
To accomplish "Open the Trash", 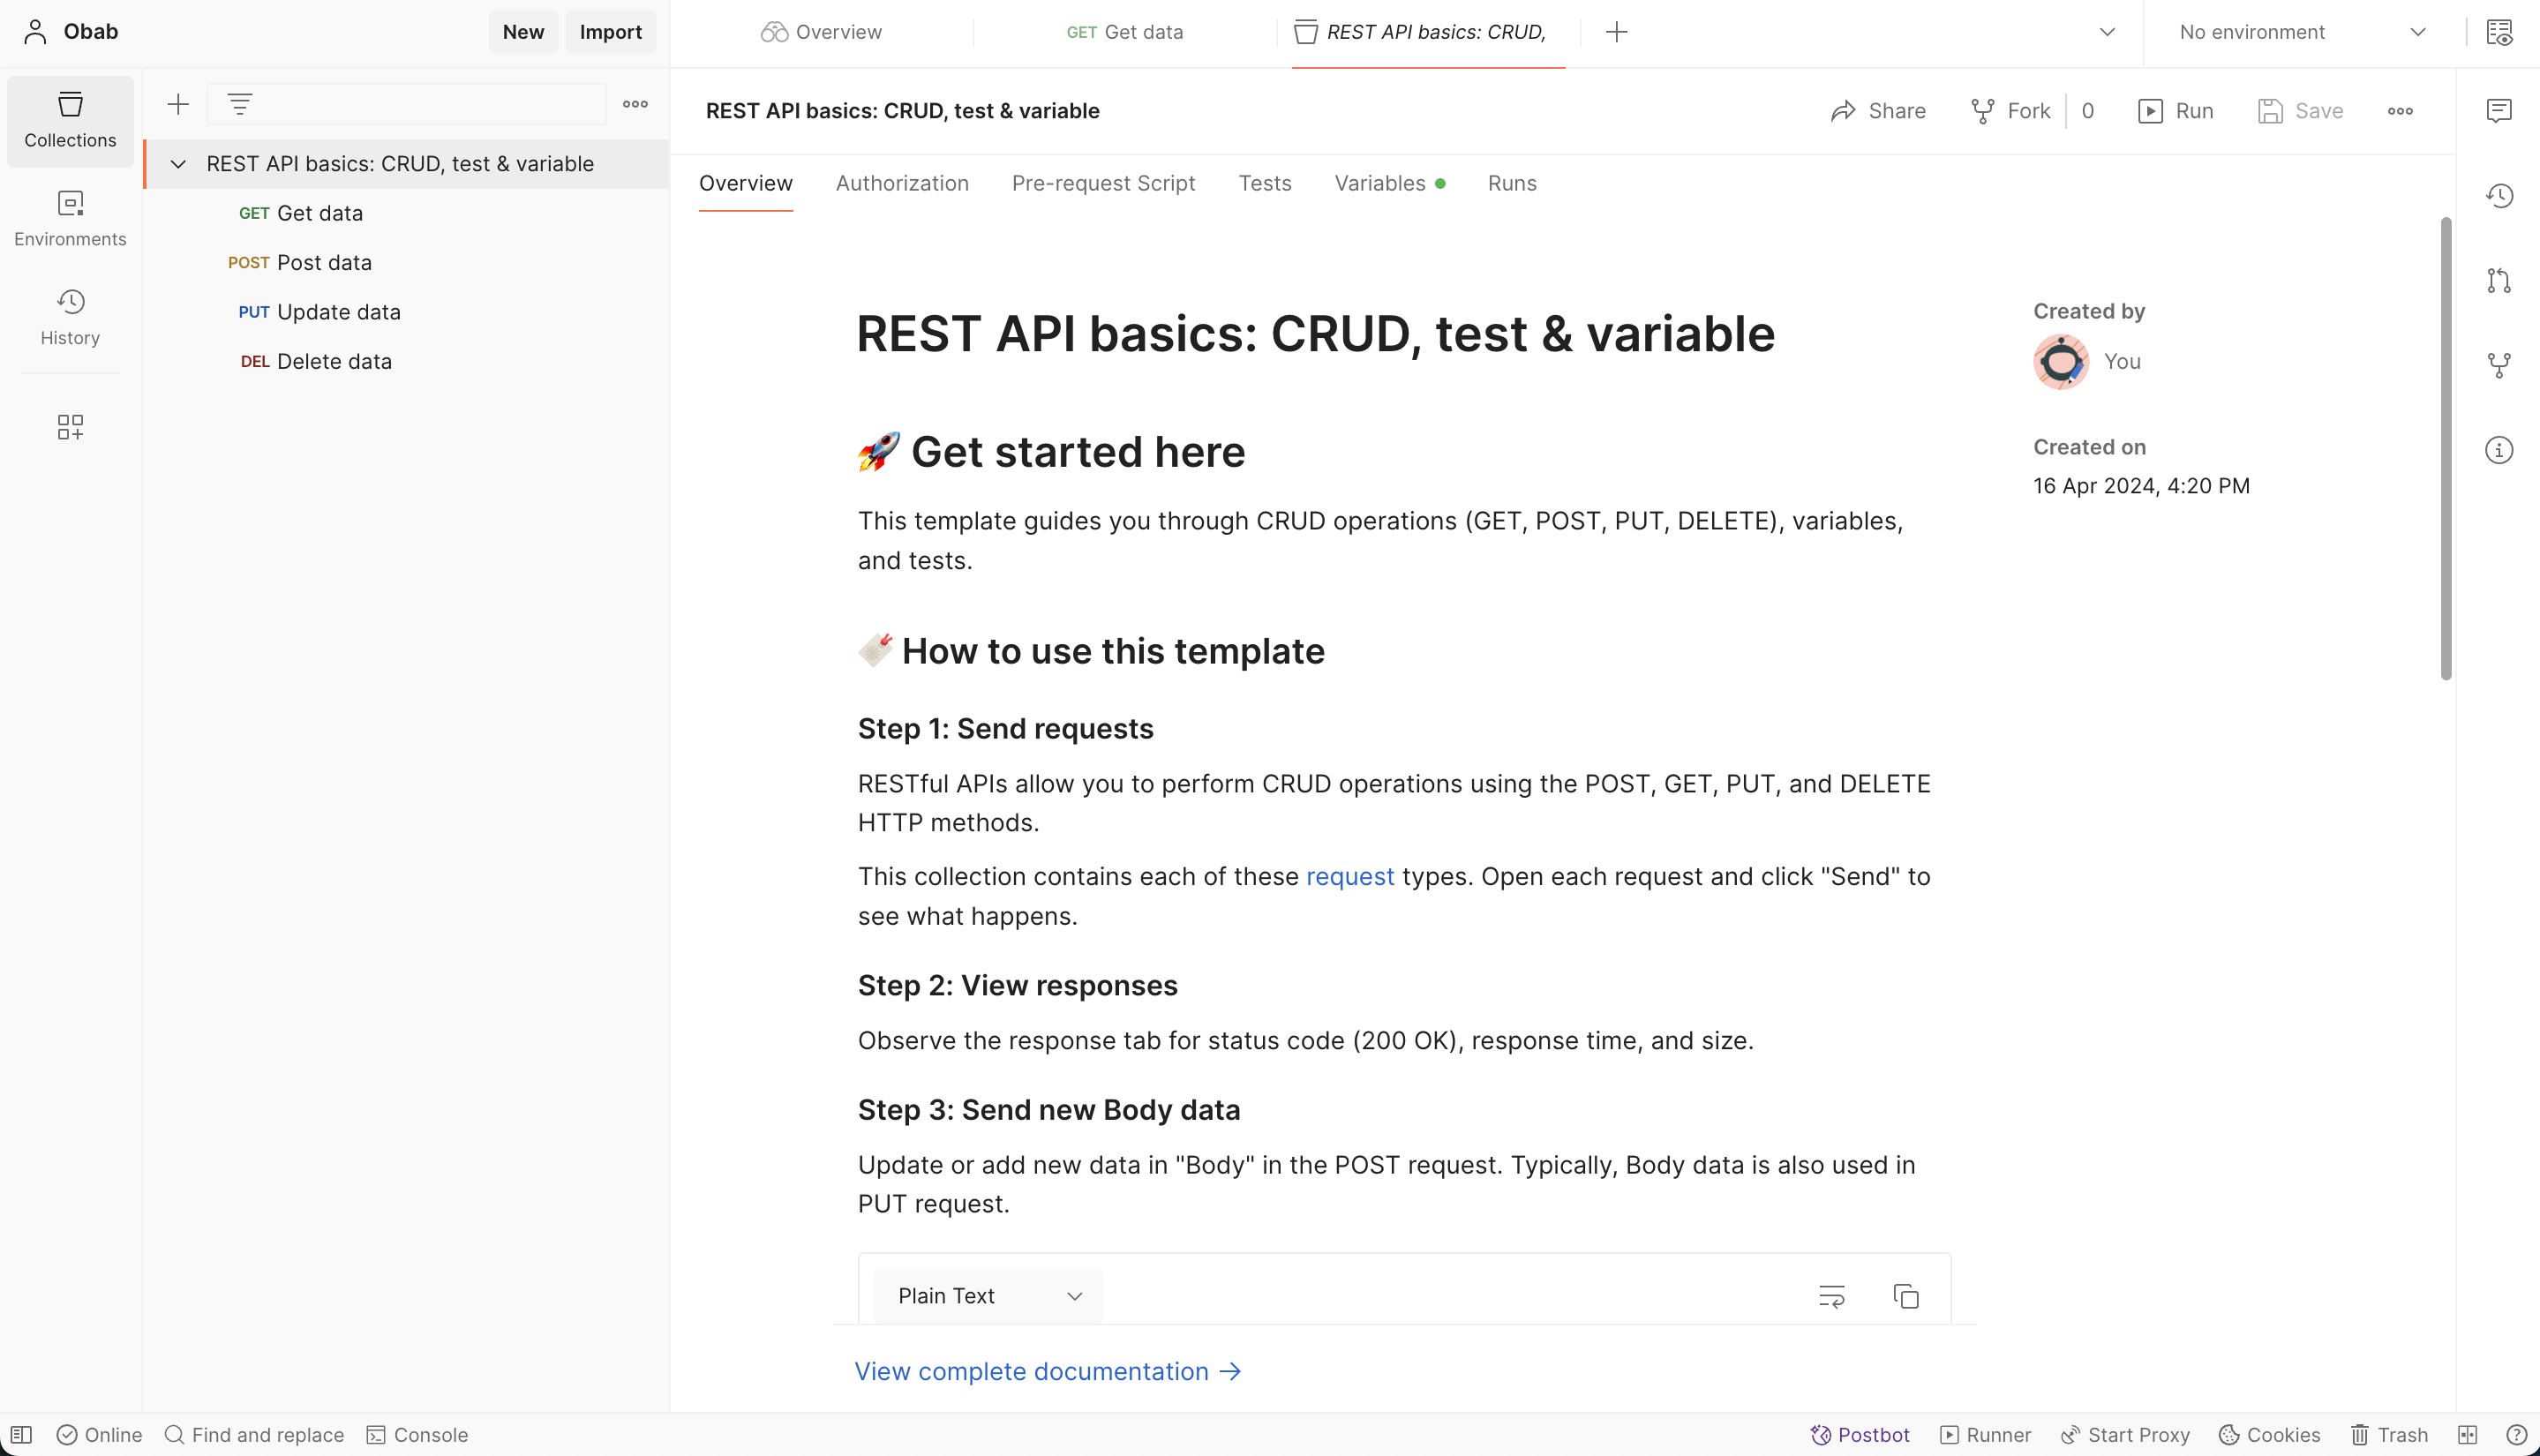I will [x=2388, y=1435].
